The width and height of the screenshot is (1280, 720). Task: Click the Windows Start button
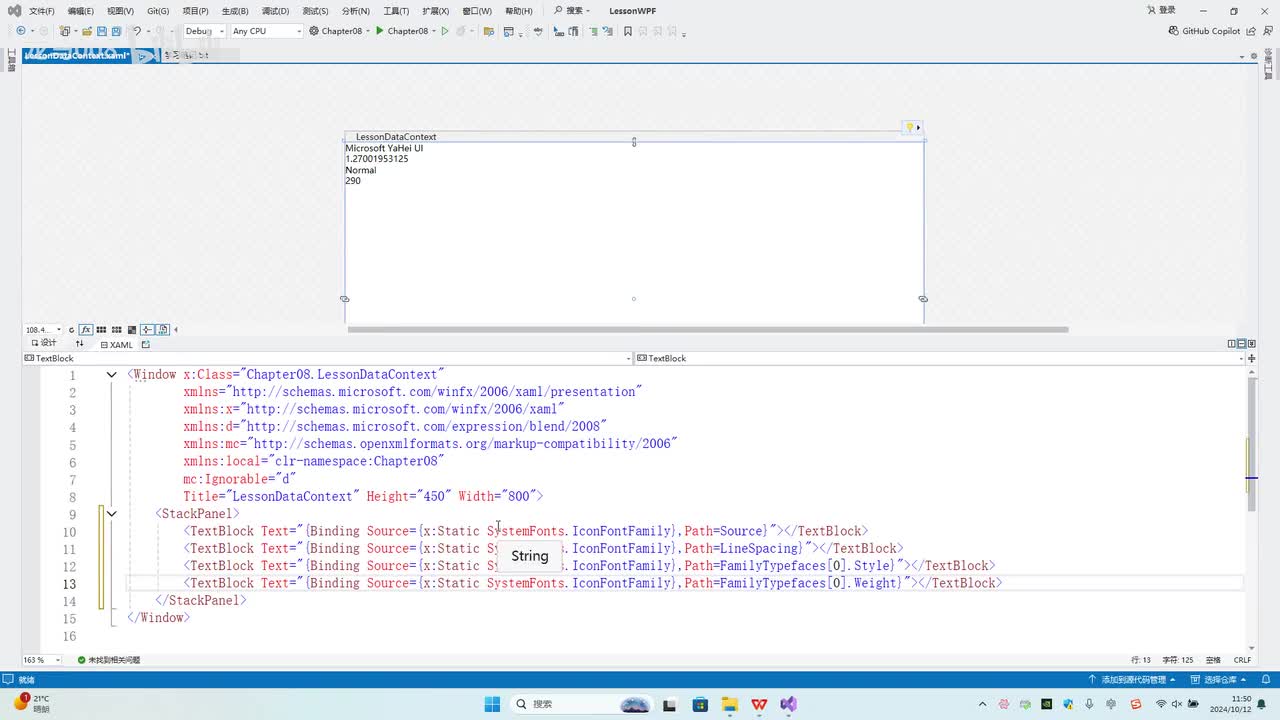[x=492, y=704]
